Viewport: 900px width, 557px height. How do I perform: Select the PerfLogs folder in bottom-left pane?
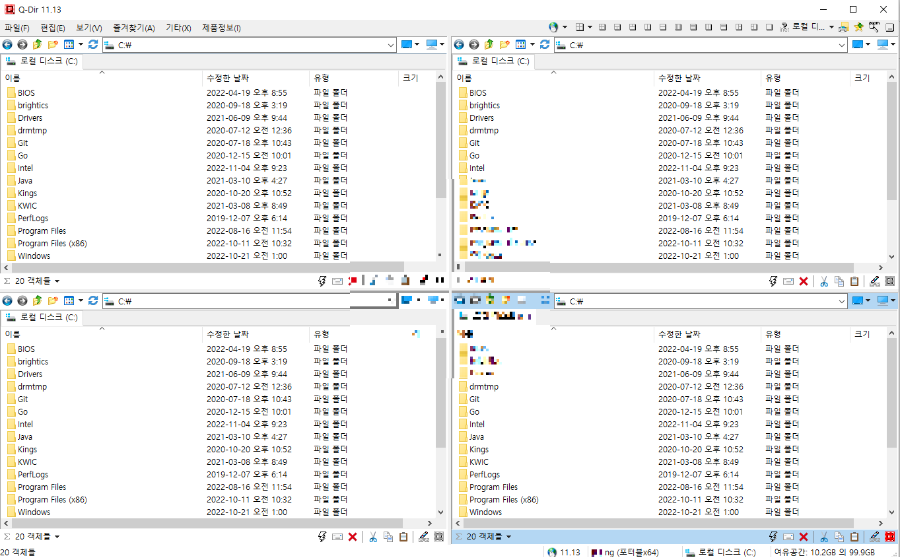(x=33, y=474)
